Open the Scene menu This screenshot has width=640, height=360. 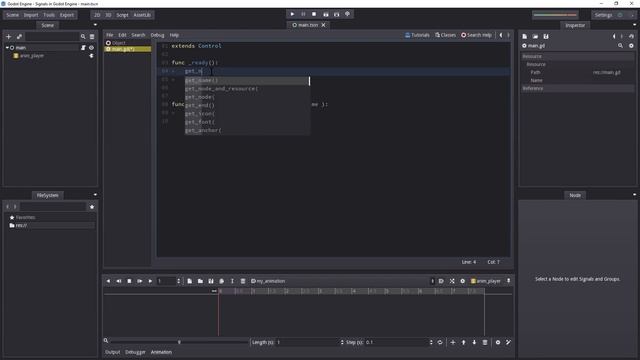point(13,15)
